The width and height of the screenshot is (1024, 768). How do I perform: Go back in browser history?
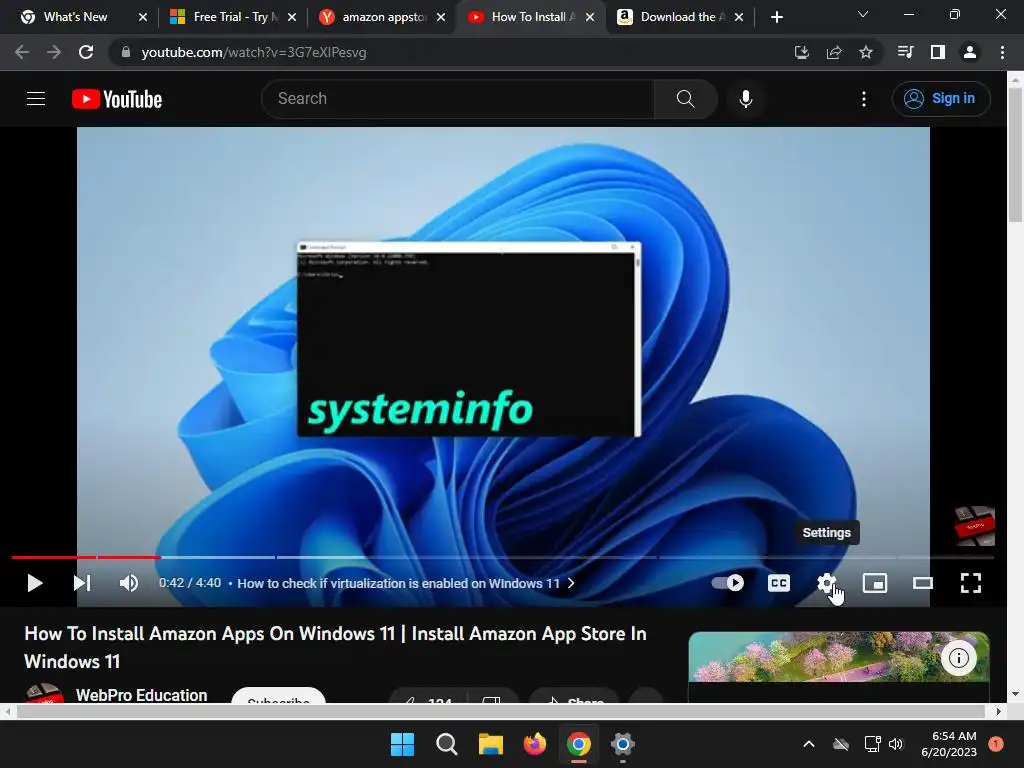[x=22, y=52]
